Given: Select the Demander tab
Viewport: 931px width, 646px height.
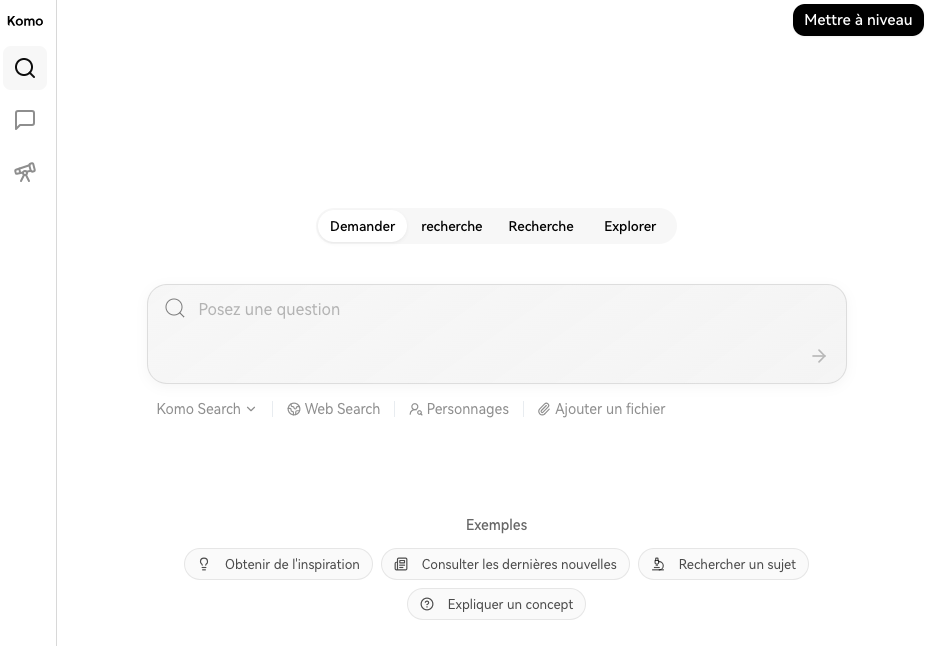Looking at the screenshot, I should [x=362, y=226].
